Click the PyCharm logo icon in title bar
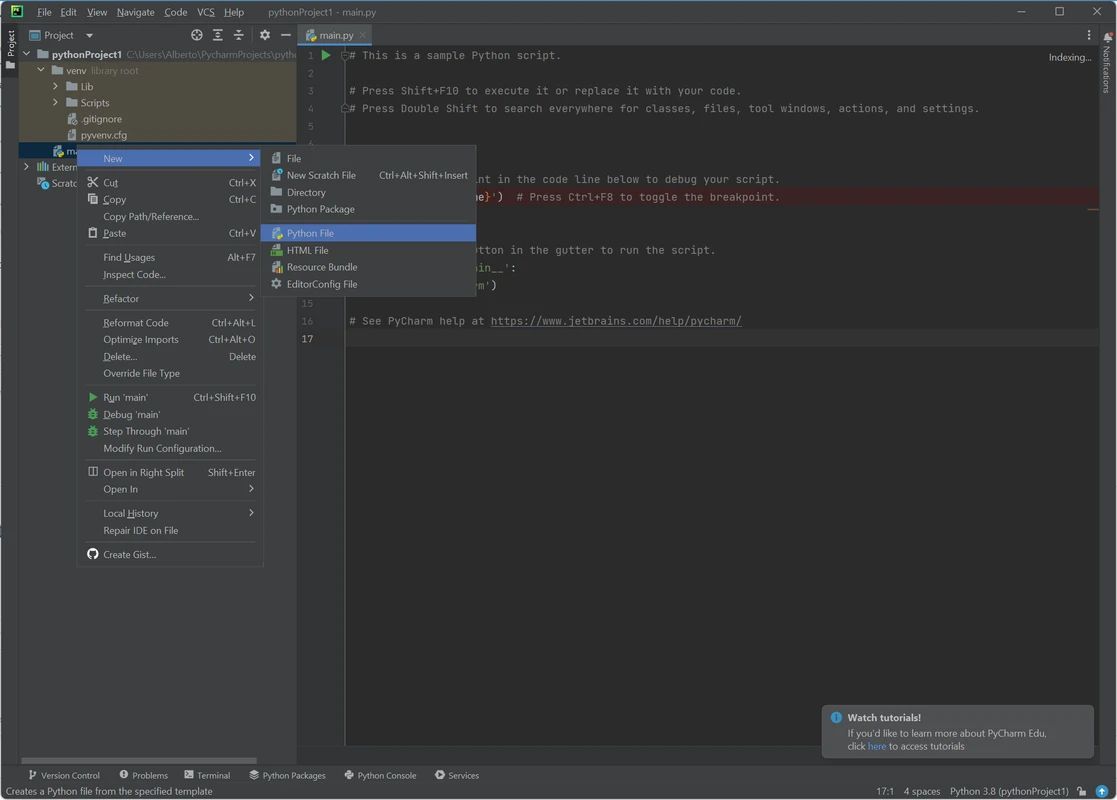 tap(16, 11)
